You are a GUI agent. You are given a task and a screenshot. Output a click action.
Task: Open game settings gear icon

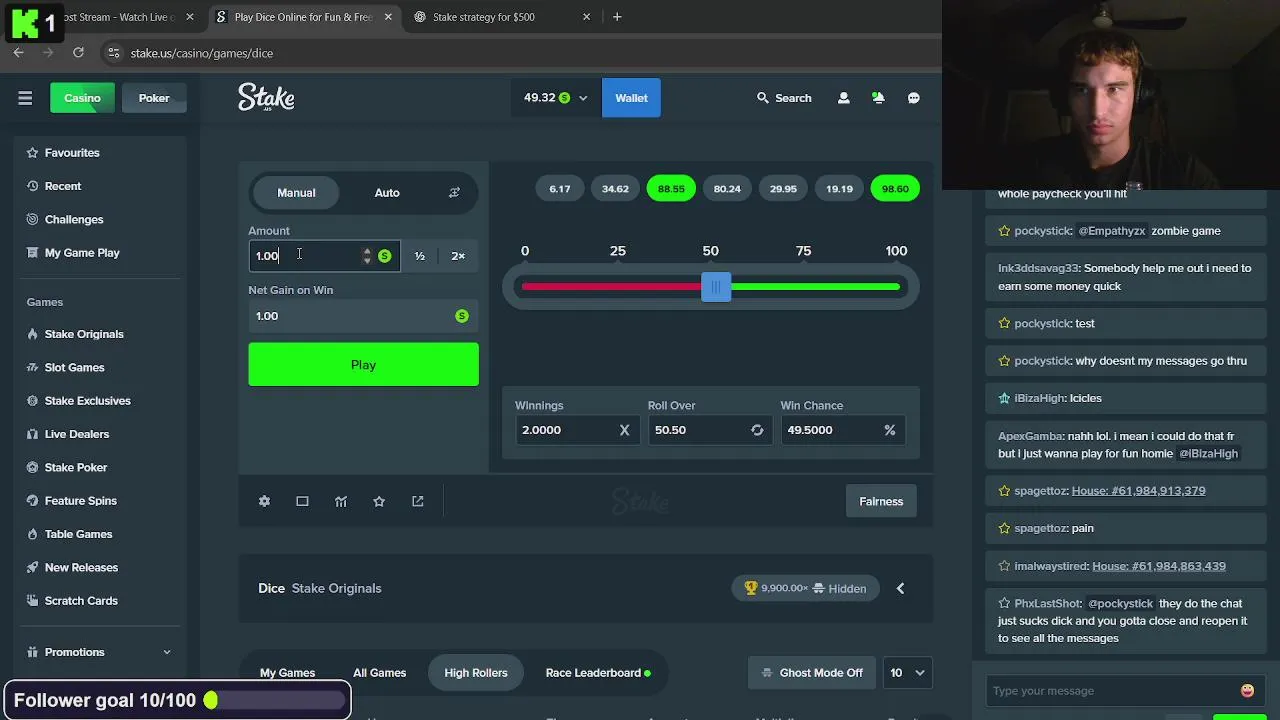[x=264, y=501]
